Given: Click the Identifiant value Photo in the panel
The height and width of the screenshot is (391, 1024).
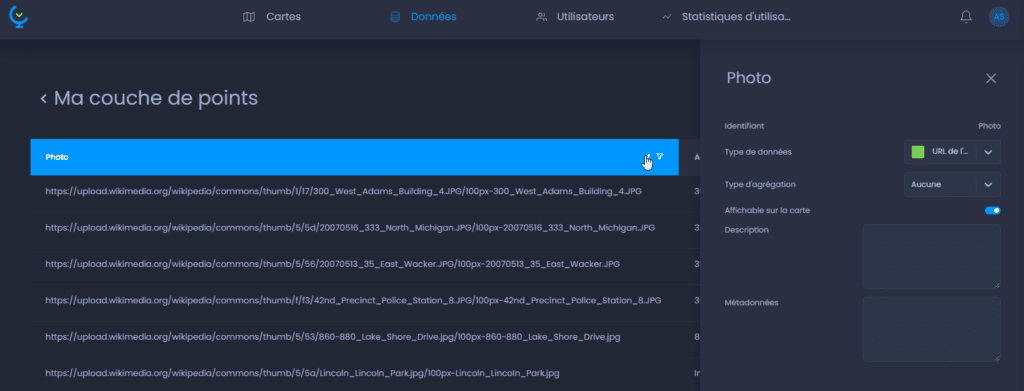Looking at the screenshot, I should click(989, 126).
